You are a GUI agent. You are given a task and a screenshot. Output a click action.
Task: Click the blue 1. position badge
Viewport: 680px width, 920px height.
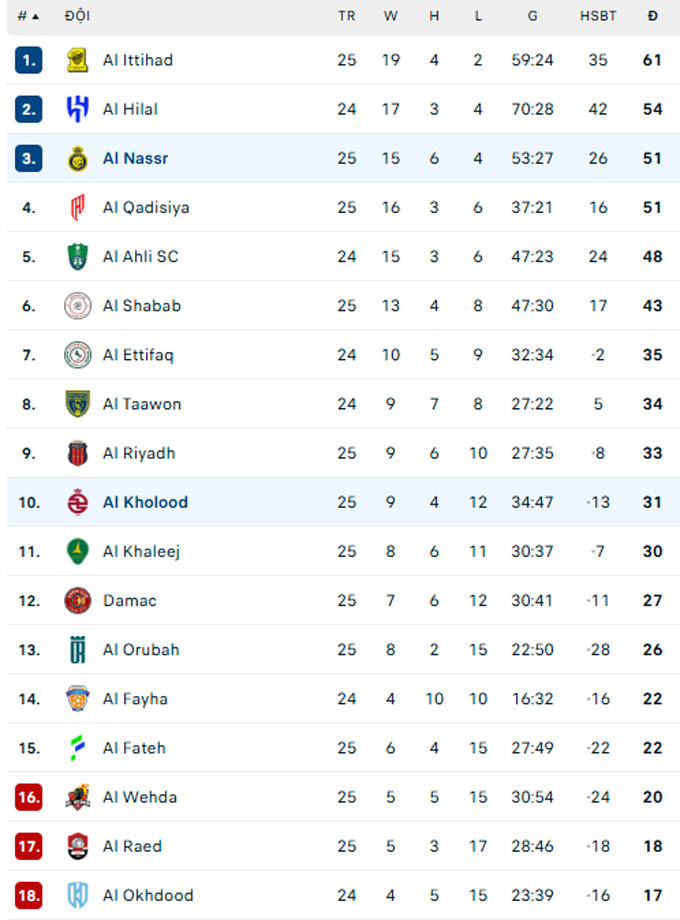28,60
